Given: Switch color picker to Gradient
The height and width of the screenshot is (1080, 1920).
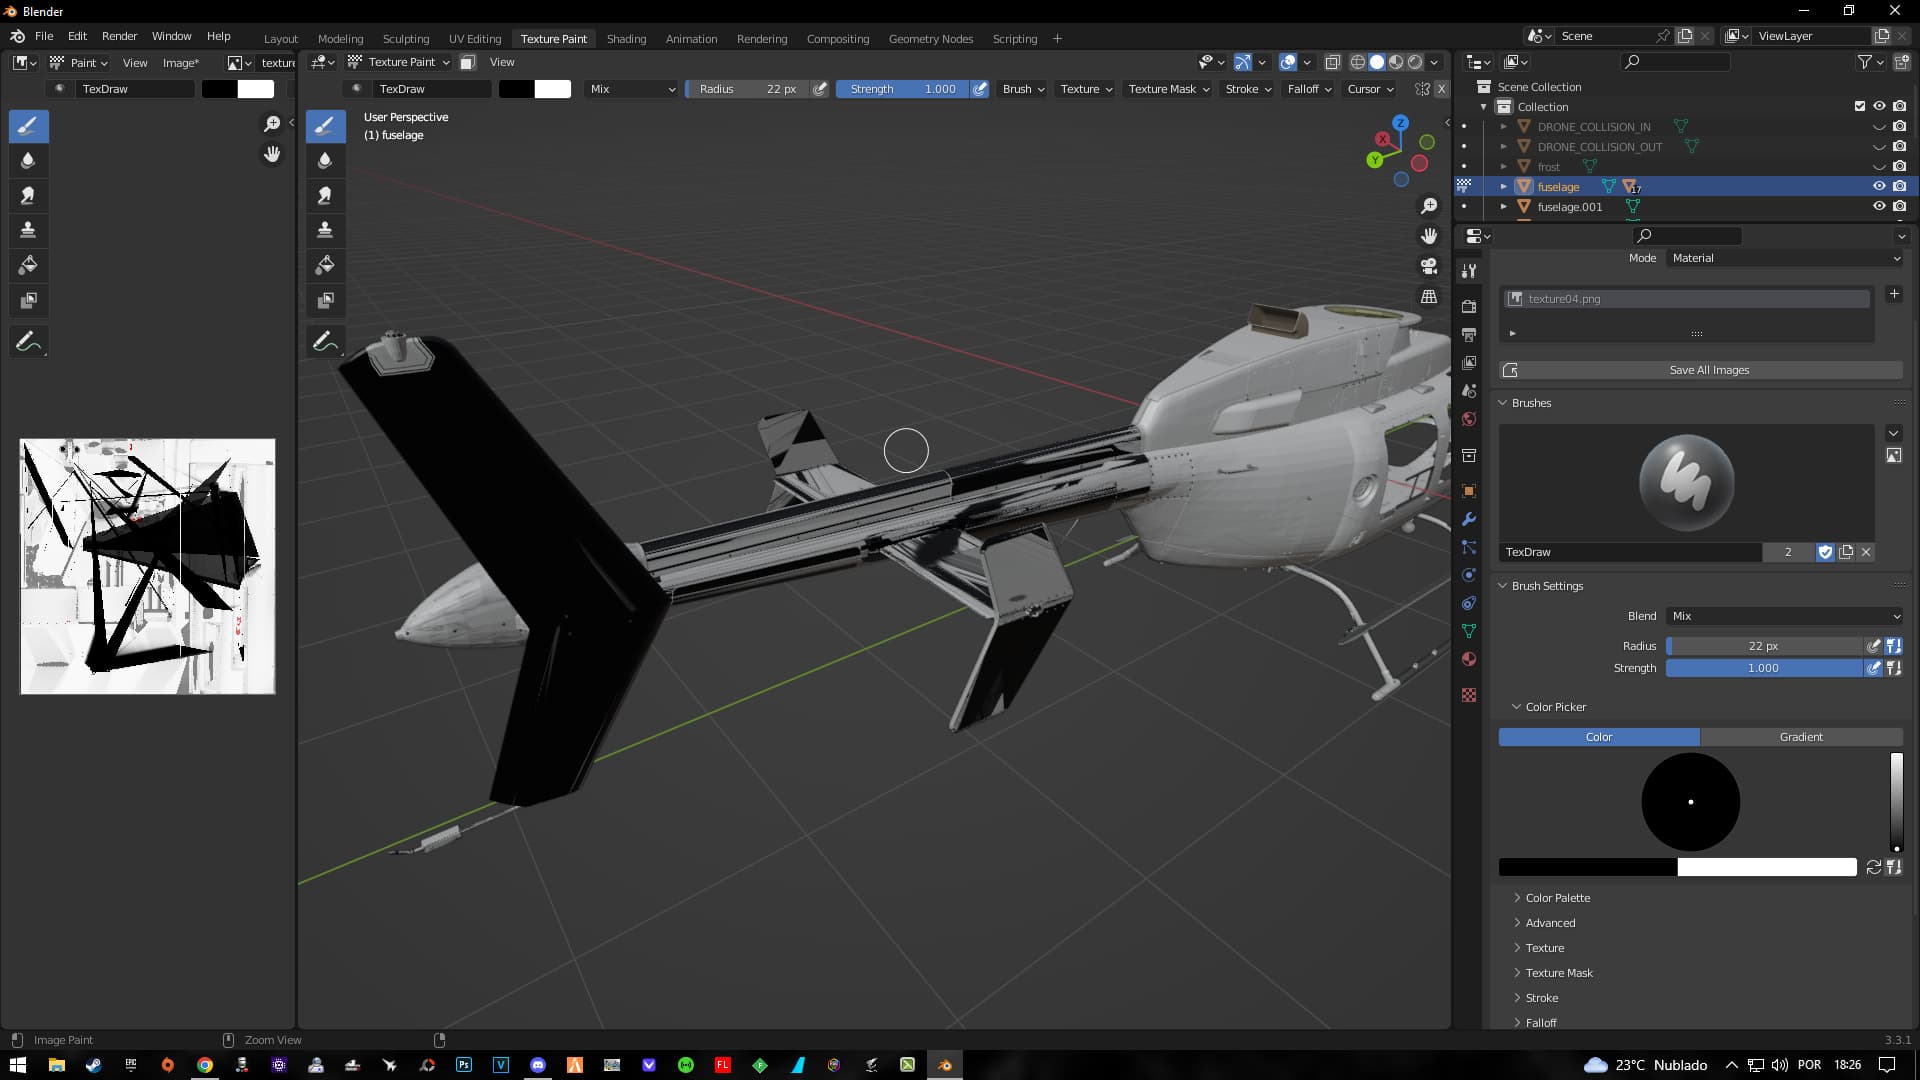Looking at the screenshot, I should tap(1800, 737).
